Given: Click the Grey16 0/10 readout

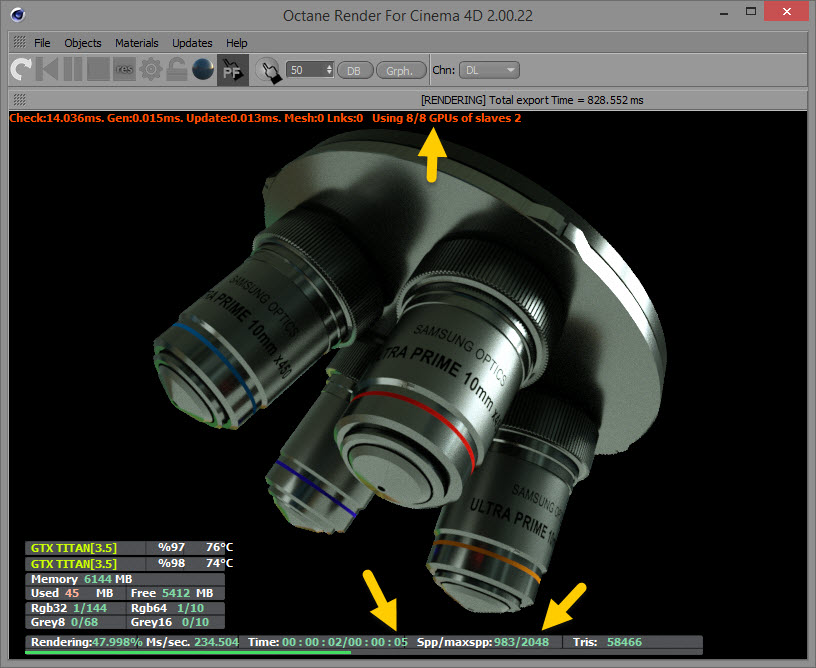Looking at the screenshot, I should tap(176, 622).
